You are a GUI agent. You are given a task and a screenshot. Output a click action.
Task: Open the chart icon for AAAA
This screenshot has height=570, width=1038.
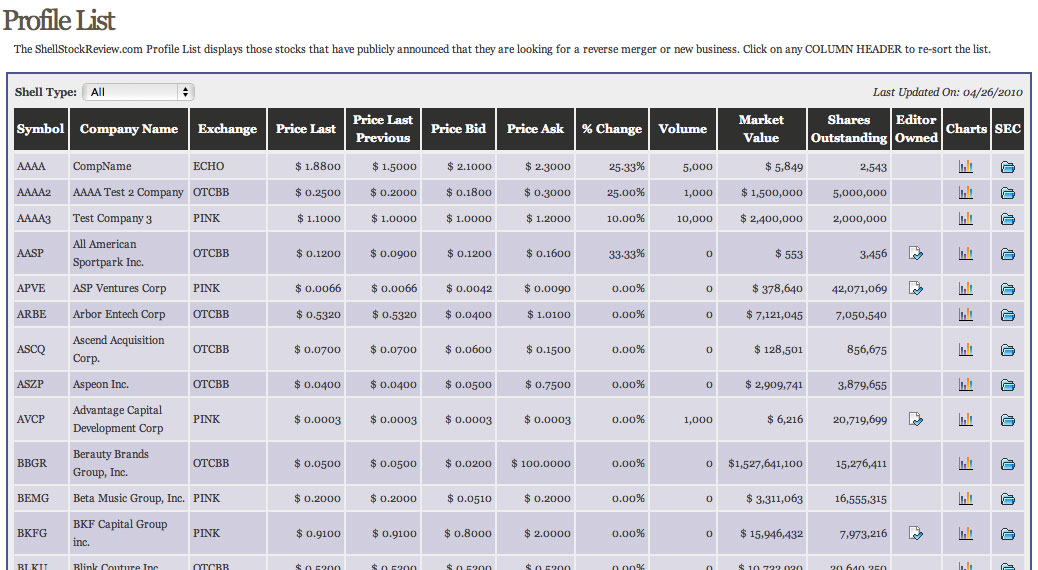(966, 167)
